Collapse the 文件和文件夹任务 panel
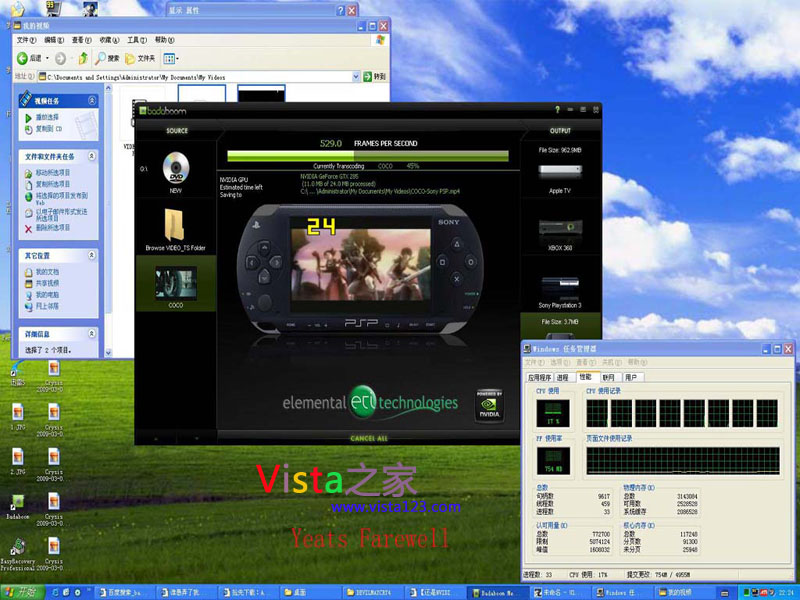The height and width of the screenshot is (600, 800). [92, 156]
